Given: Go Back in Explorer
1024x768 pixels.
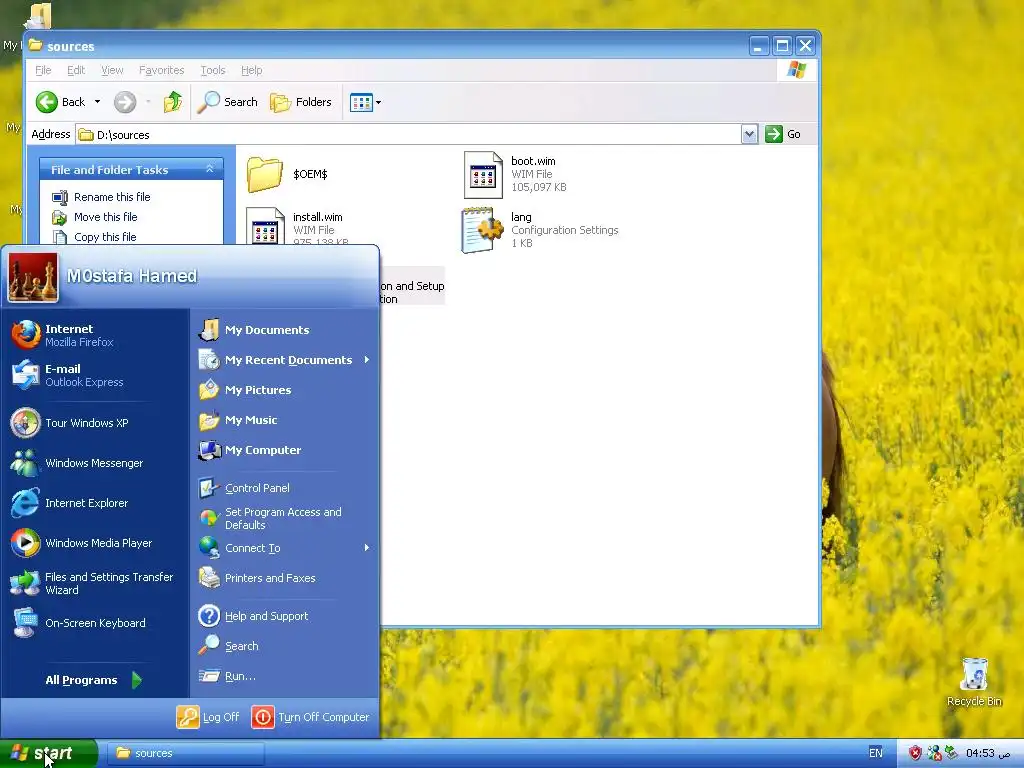Looking at the screenshot, I should click(61, 102).
